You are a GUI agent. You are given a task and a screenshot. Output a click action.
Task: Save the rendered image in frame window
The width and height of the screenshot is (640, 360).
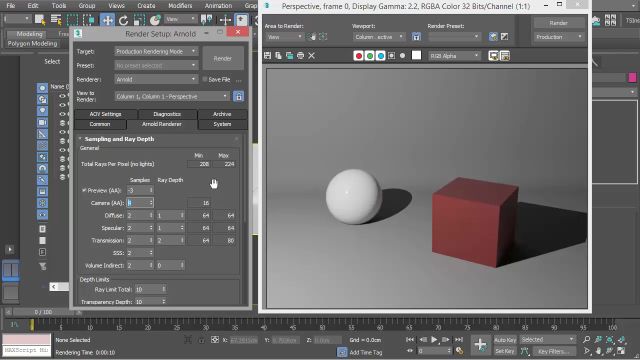[267, 56]
